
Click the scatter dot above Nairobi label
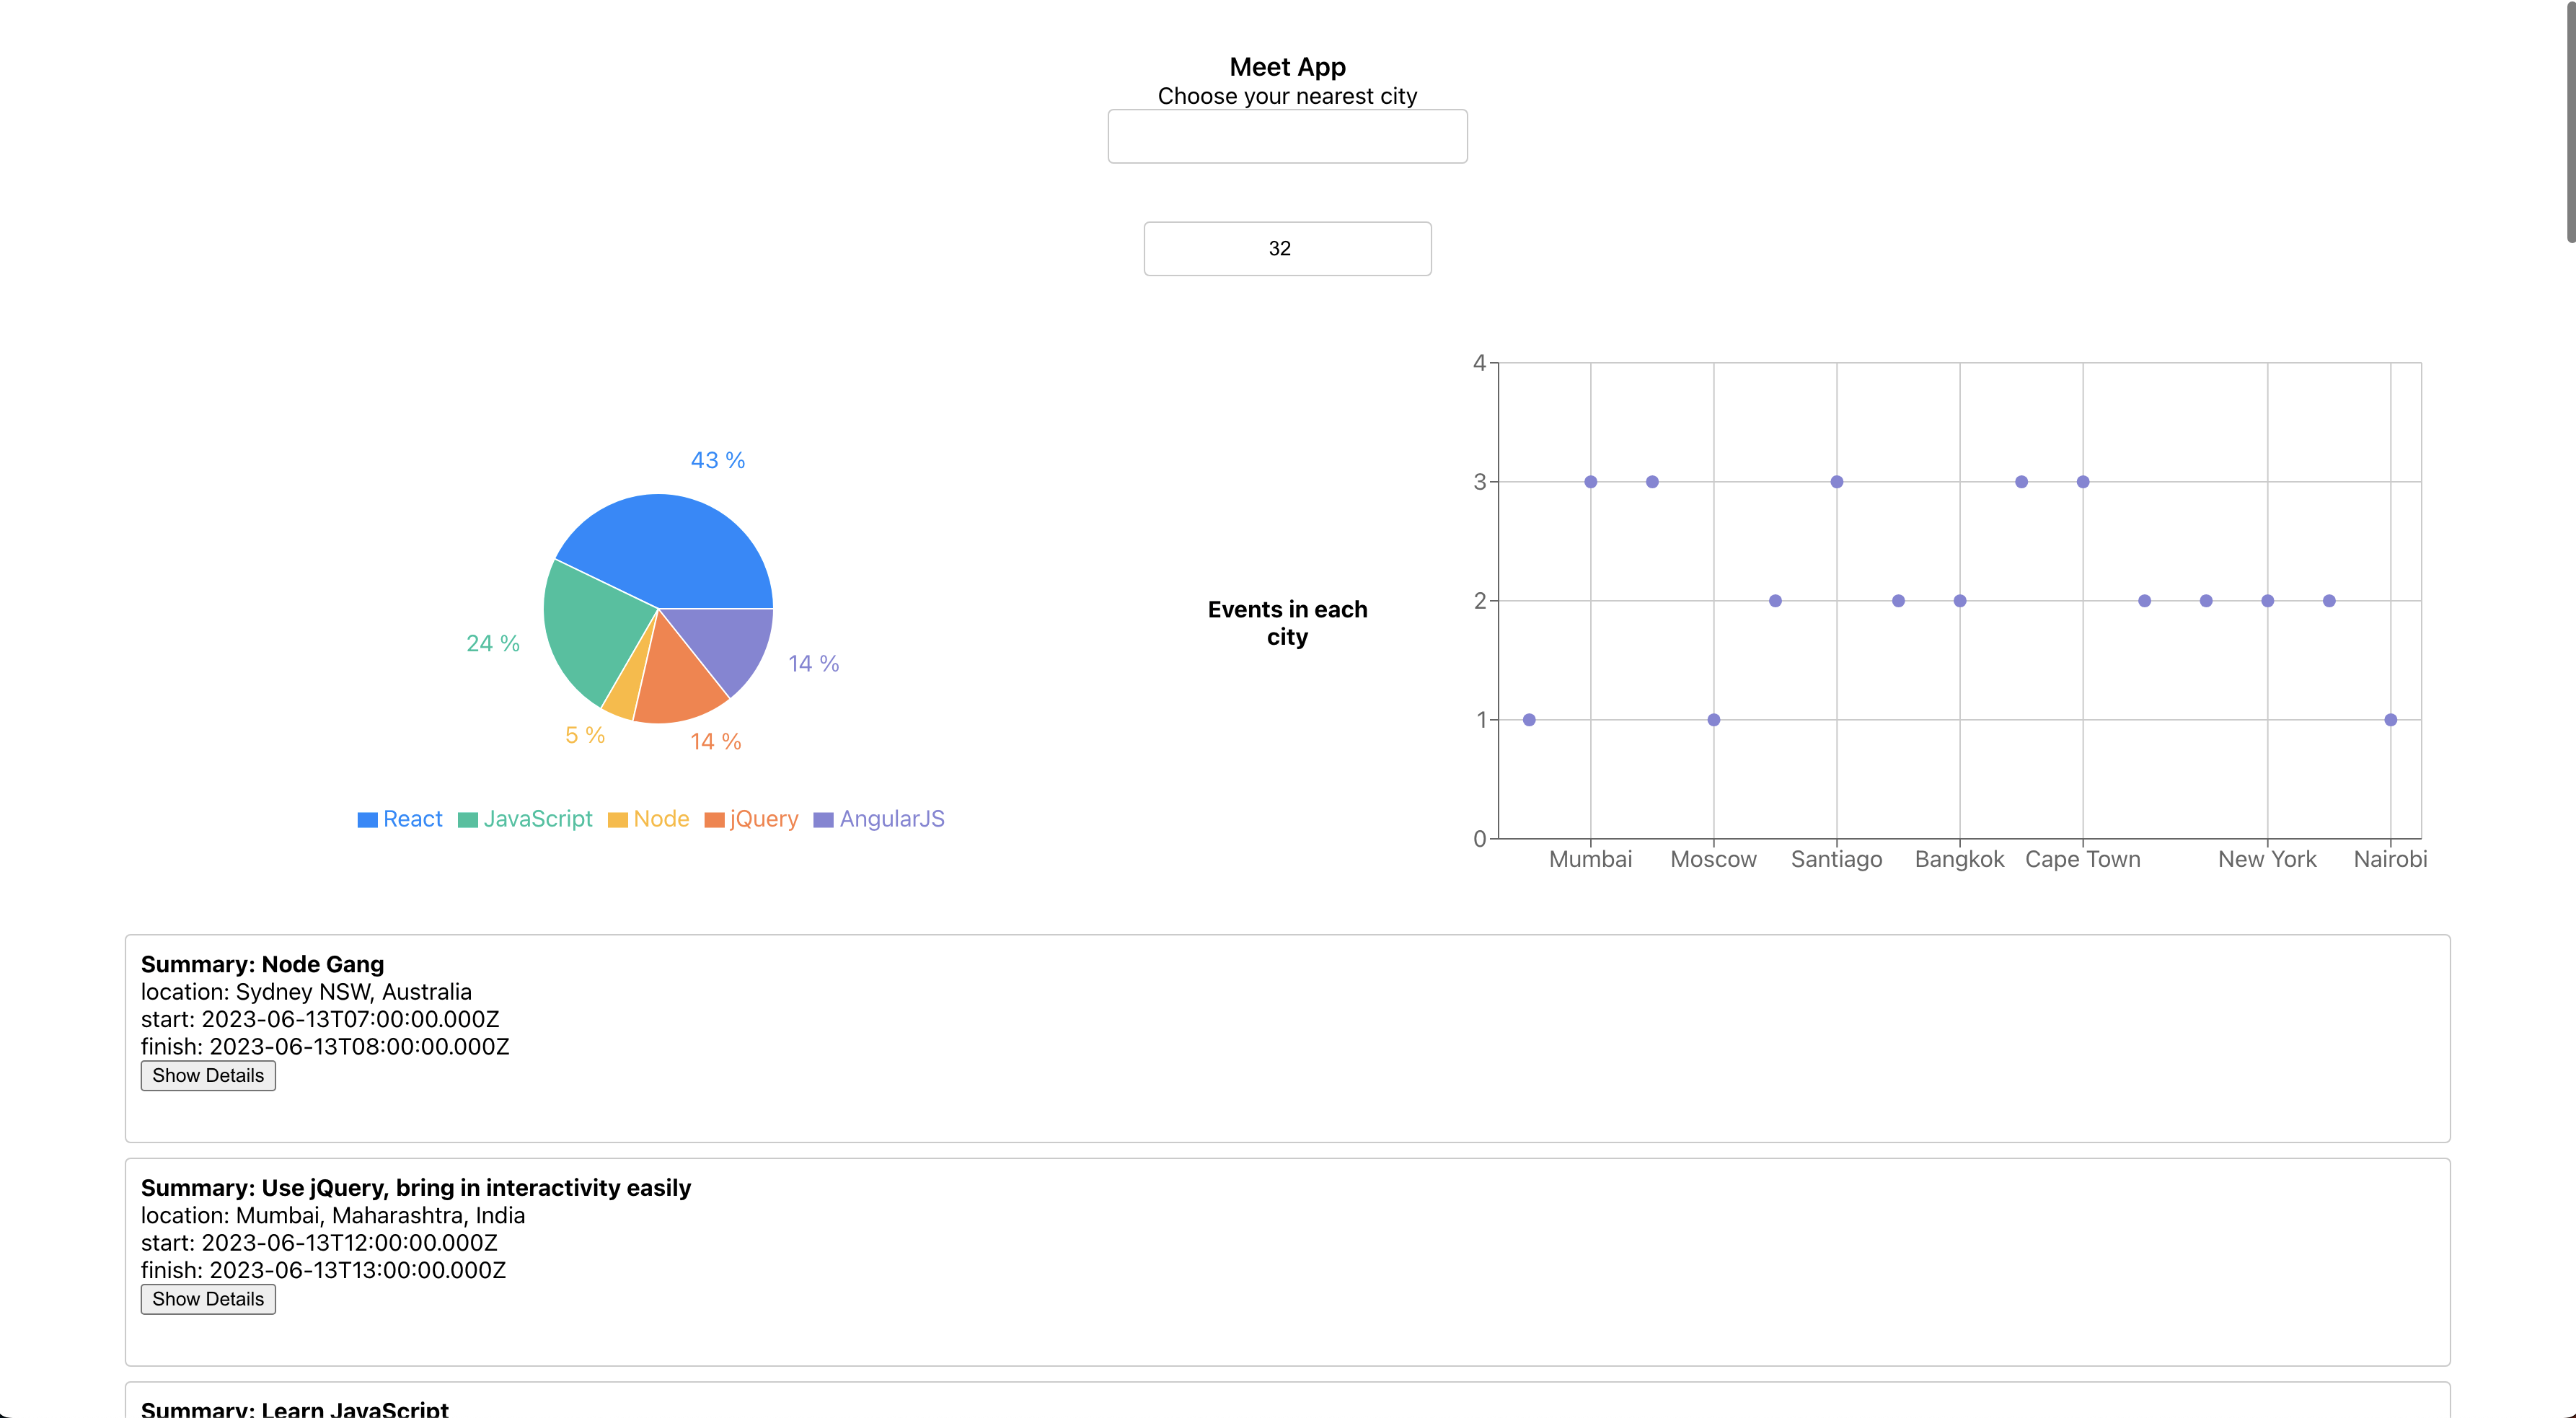click(2390, 720)
